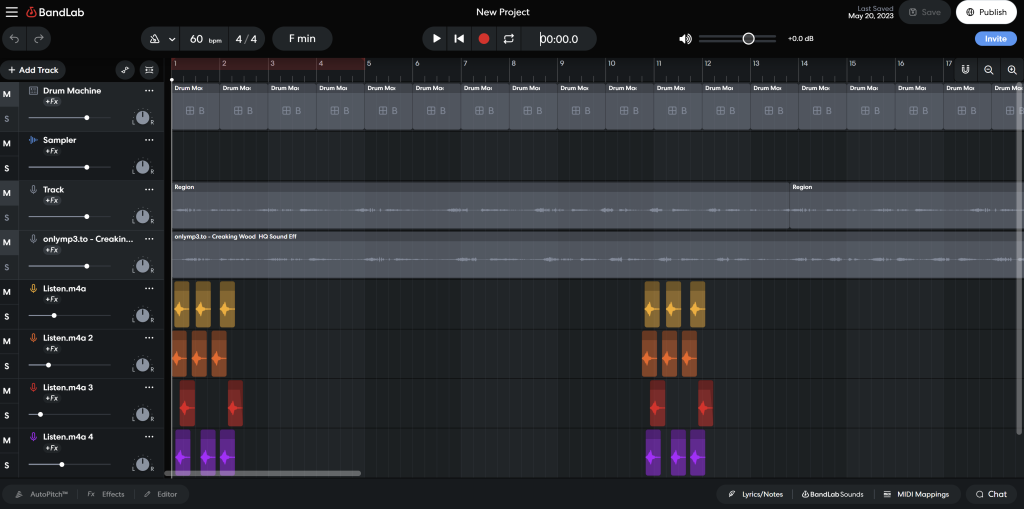Click the Add Track button
The height and width of the screenshot is (509, 1024).
[x=33, y=70]
